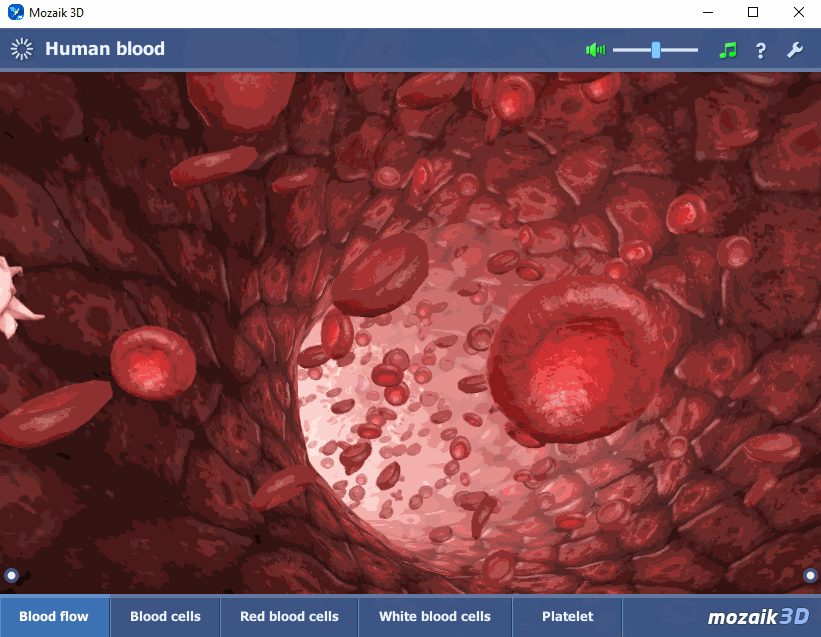The width and height of the screenshot is (821, 637).
Task: Select the Red blood cells tab
Action: point(289,617)
